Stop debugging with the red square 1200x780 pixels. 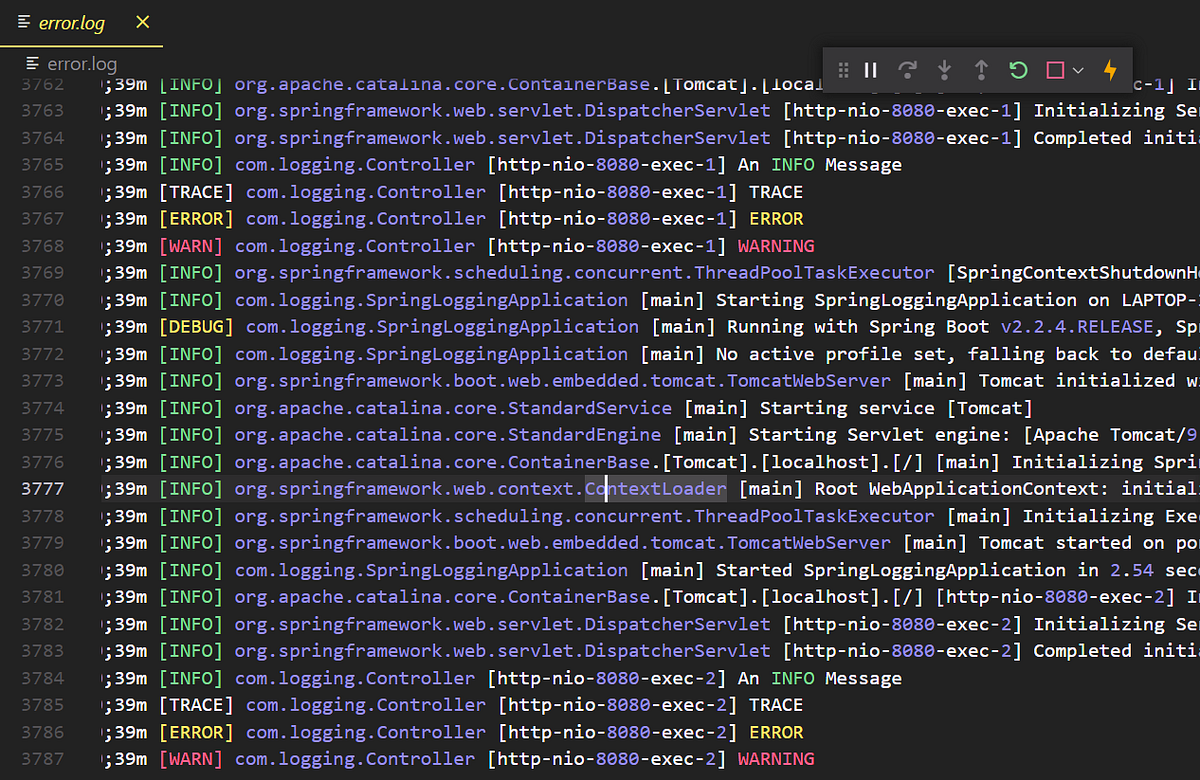(1055, 70)
